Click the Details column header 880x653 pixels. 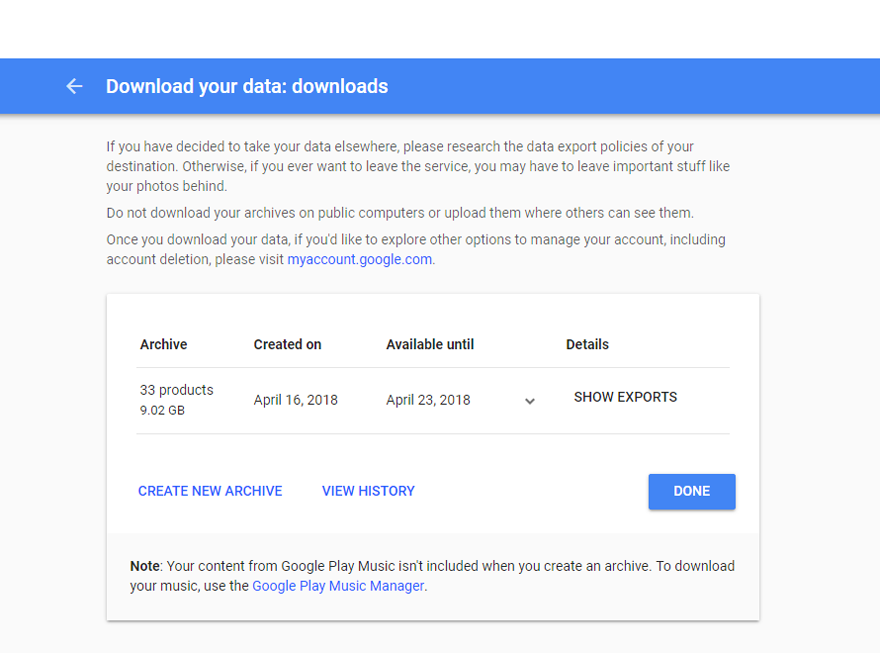click(x=587, y=344)
